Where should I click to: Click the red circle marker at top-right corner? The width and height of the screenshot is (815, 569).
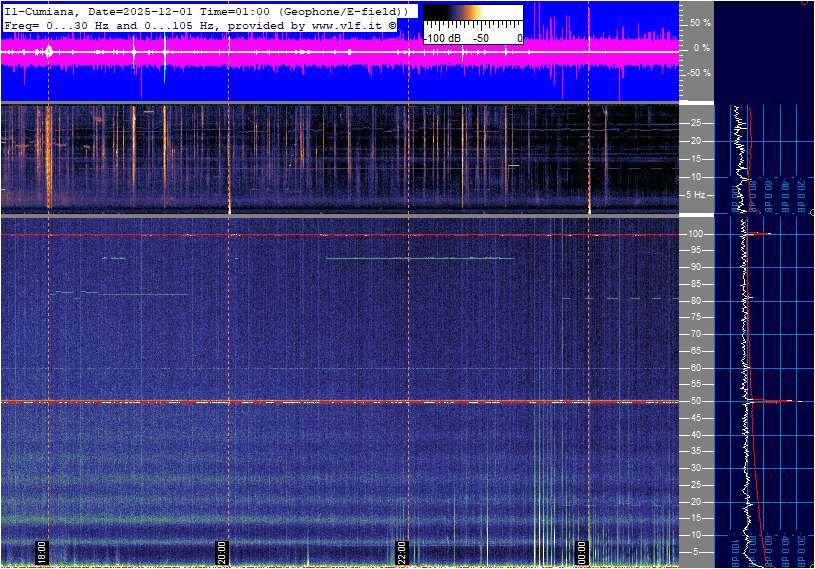point(807,2)
